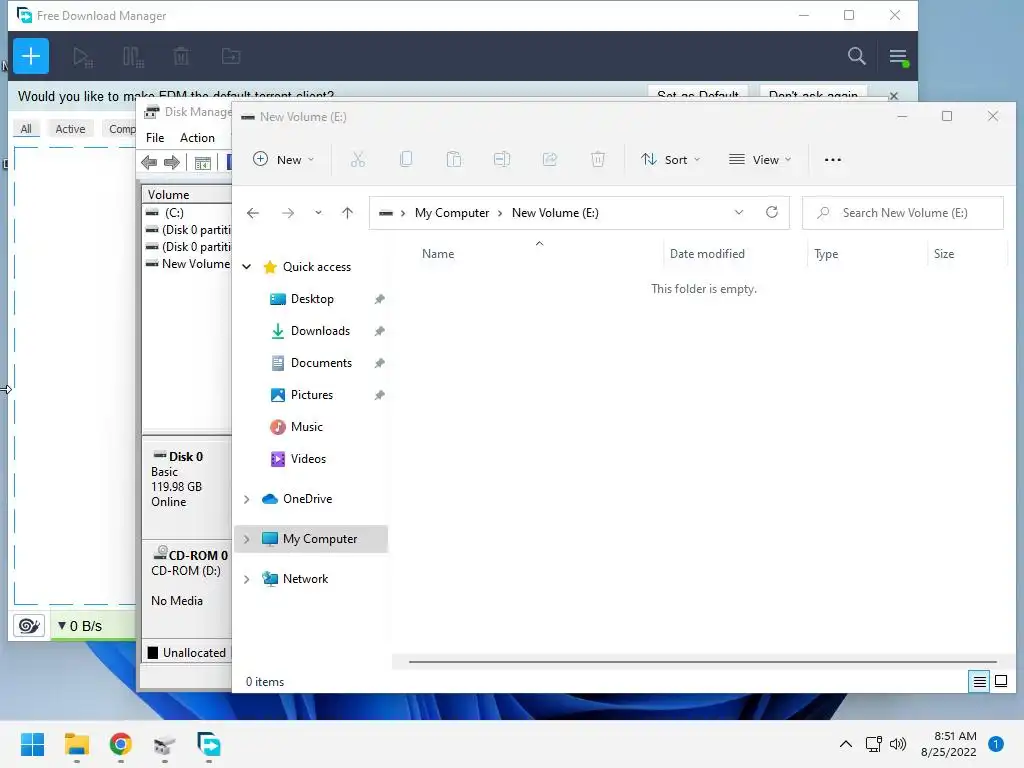Image resolution: width=1024 pixels, height=768 pixels.
Task: Open Documents in Quick access
Action: tap(321, 363)
